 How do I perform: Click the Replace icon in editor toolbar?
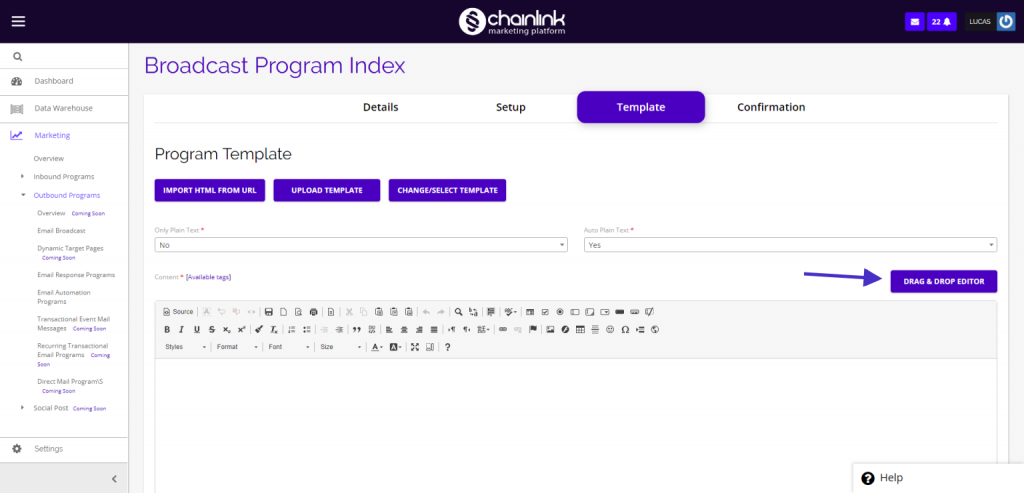click(x=473, y=311)
